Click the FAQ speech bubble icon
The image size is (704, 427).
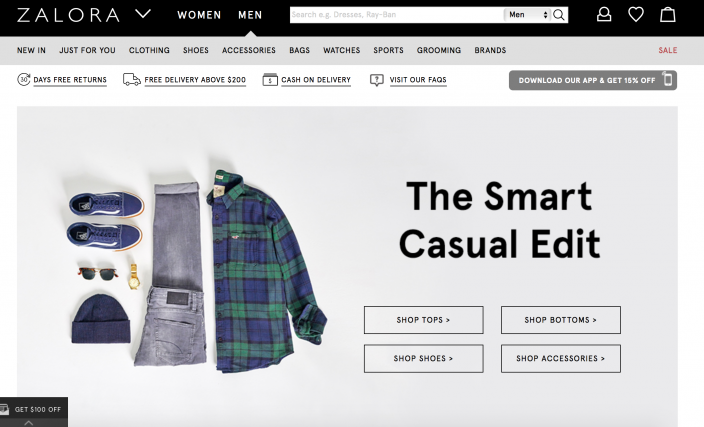tap(377, 80)
